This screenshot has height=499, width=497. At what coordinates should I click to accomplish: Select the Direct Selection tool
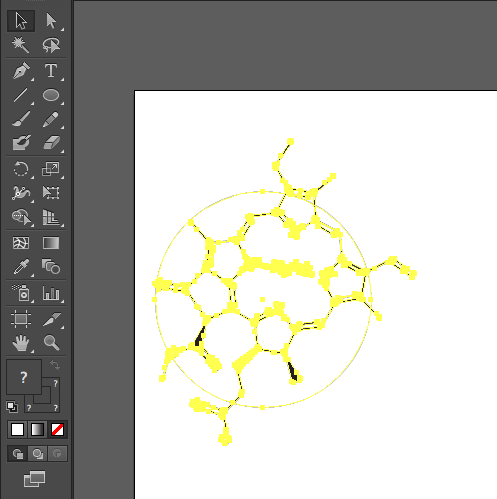[x=51, y=21]
